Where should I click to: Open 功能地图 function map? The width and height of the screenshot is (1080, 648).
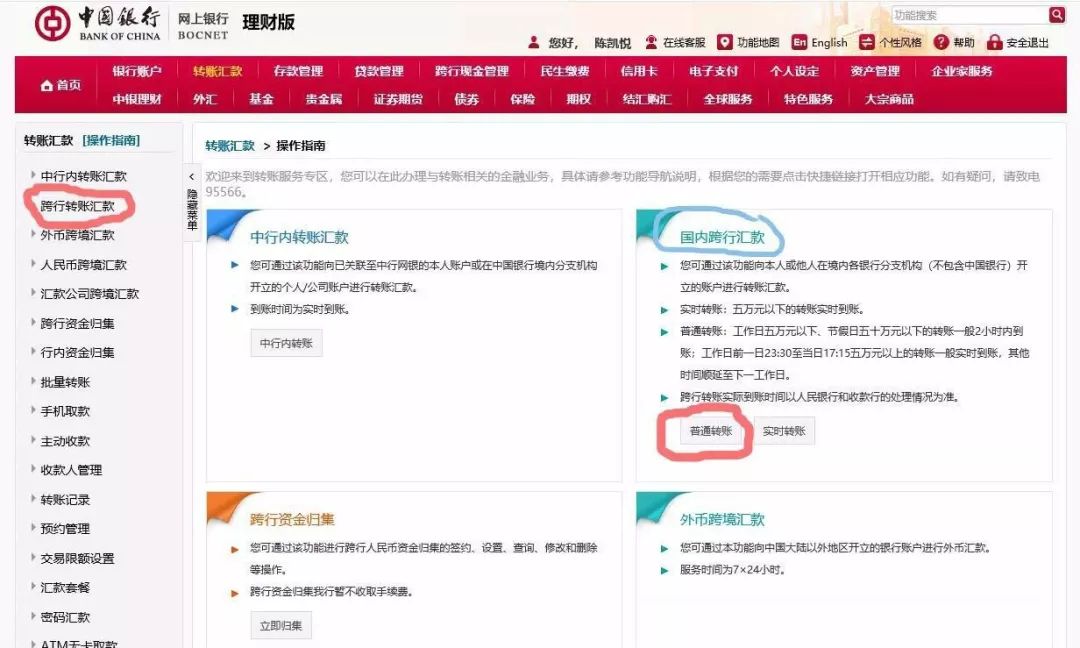(x=748, y=42)
